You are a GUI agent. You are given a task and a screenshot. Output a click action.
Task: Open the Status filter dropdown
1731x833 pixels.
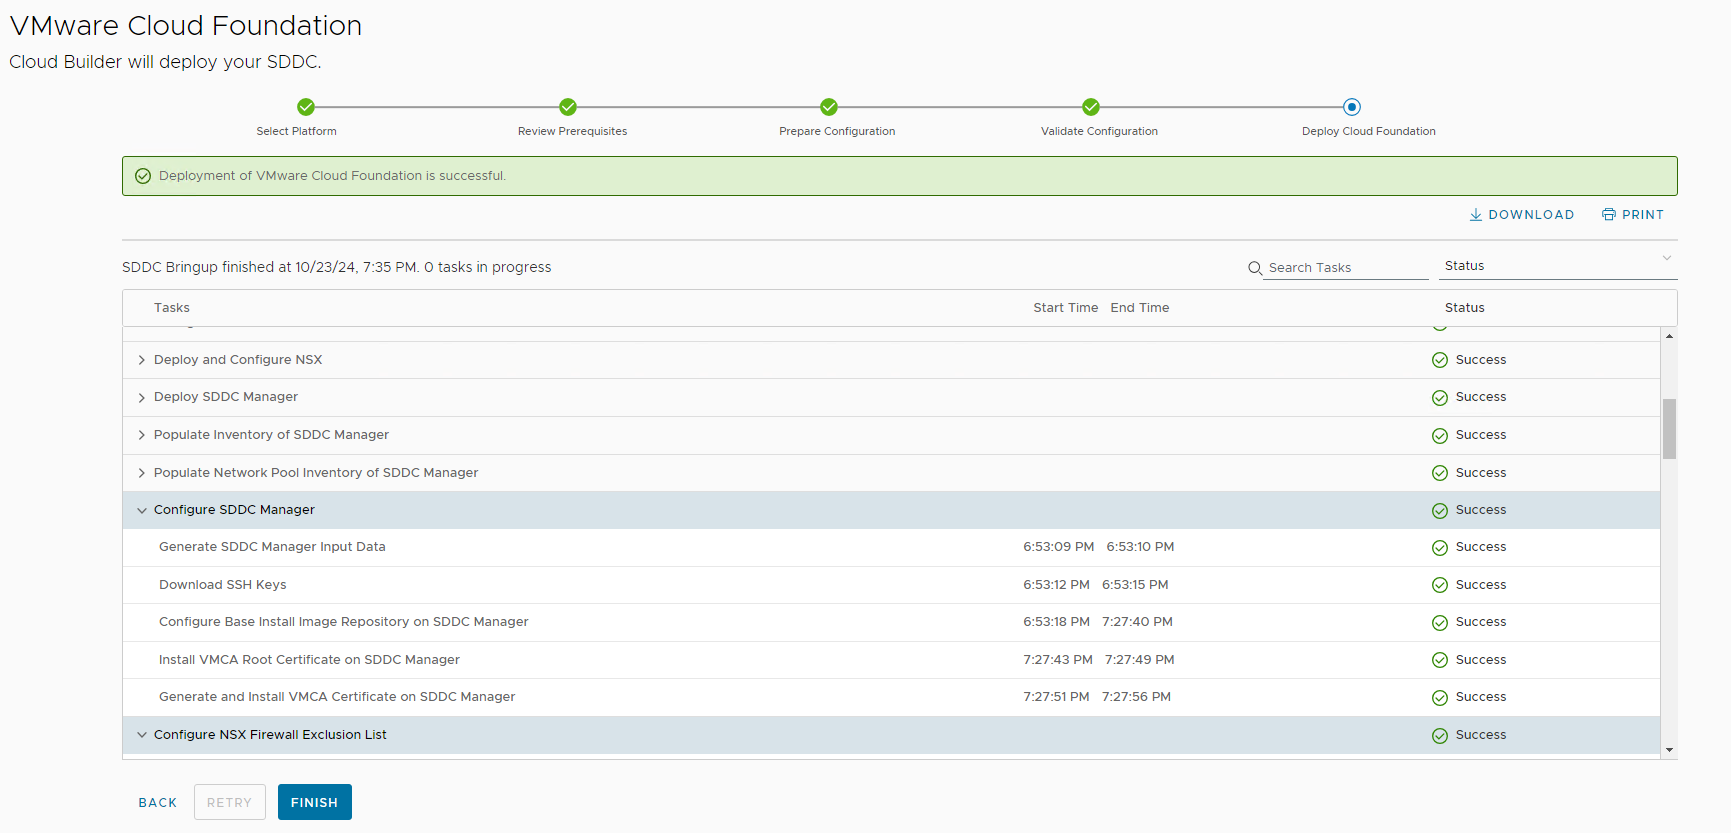coord(1557,266)
